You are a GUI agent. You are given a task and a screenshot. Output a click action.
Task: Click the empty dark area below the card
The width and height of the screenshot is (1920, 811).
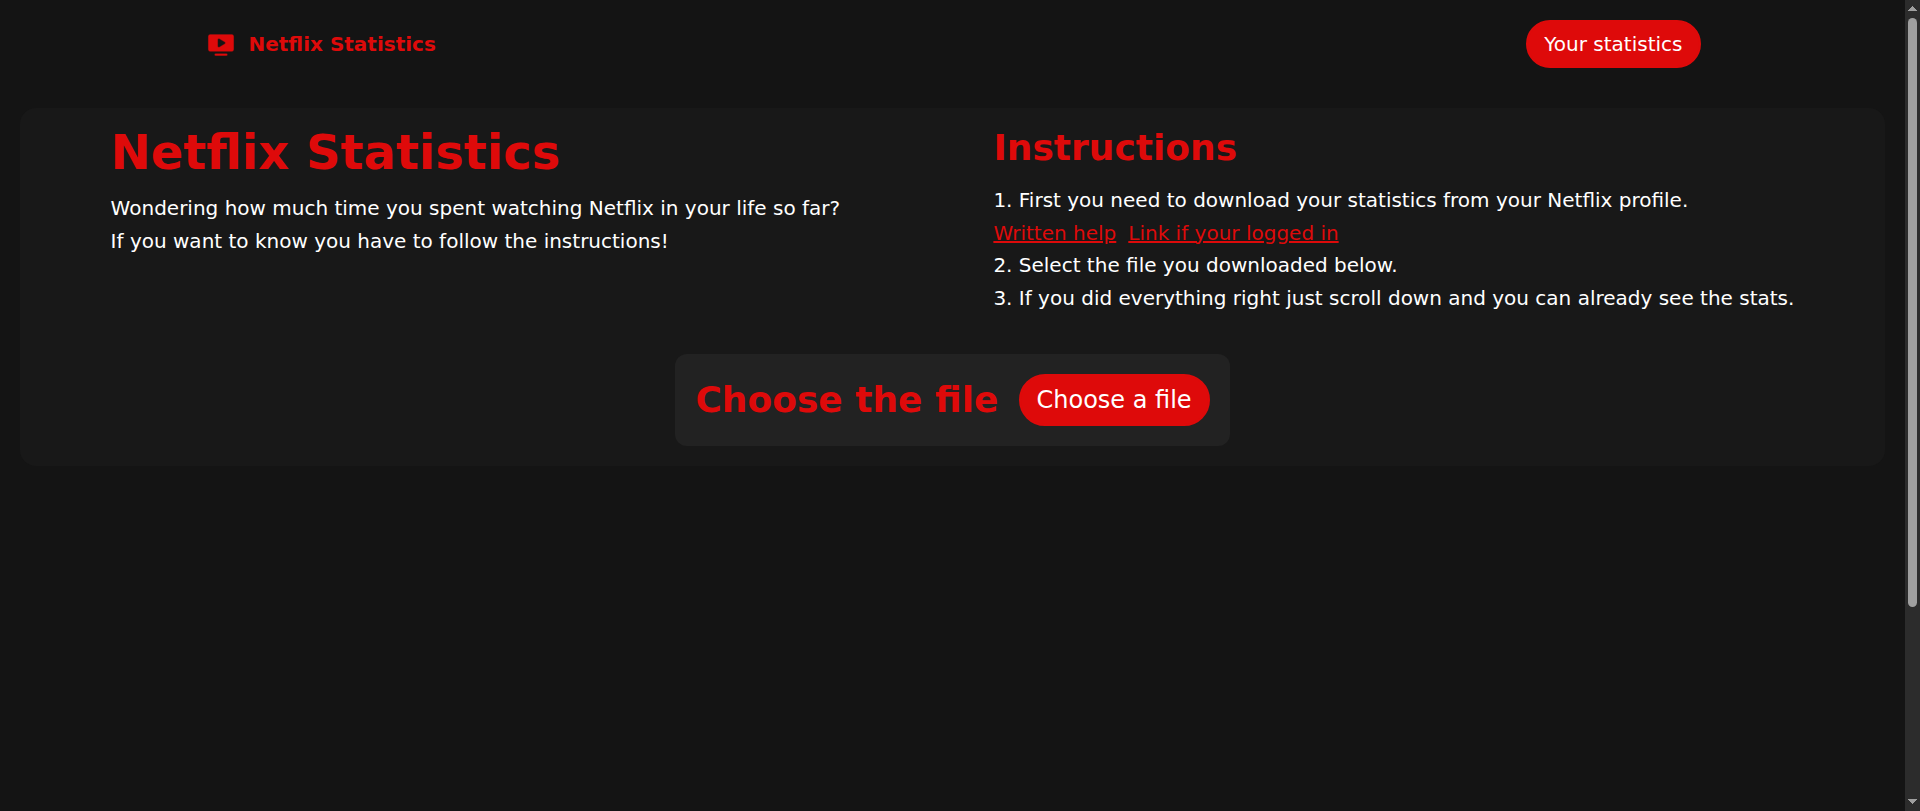pos(952,640)
